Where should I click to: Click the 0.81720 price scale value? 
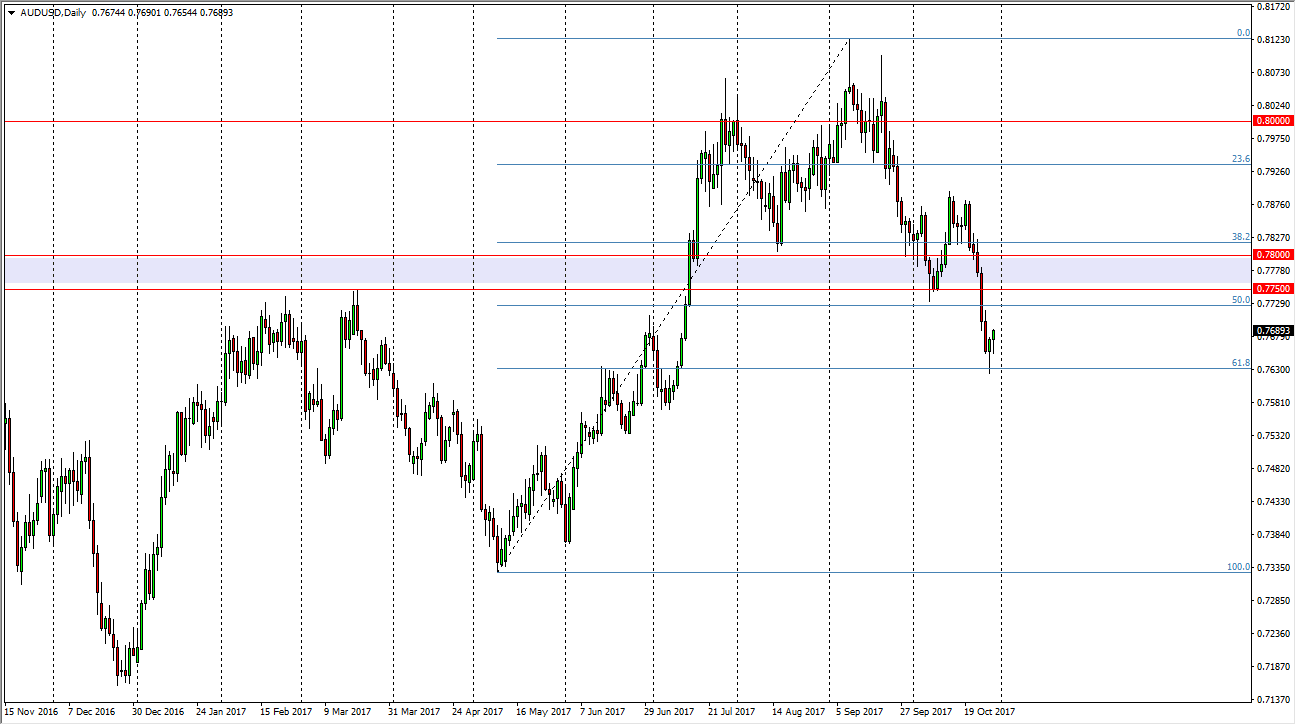tap(1271, 7)
